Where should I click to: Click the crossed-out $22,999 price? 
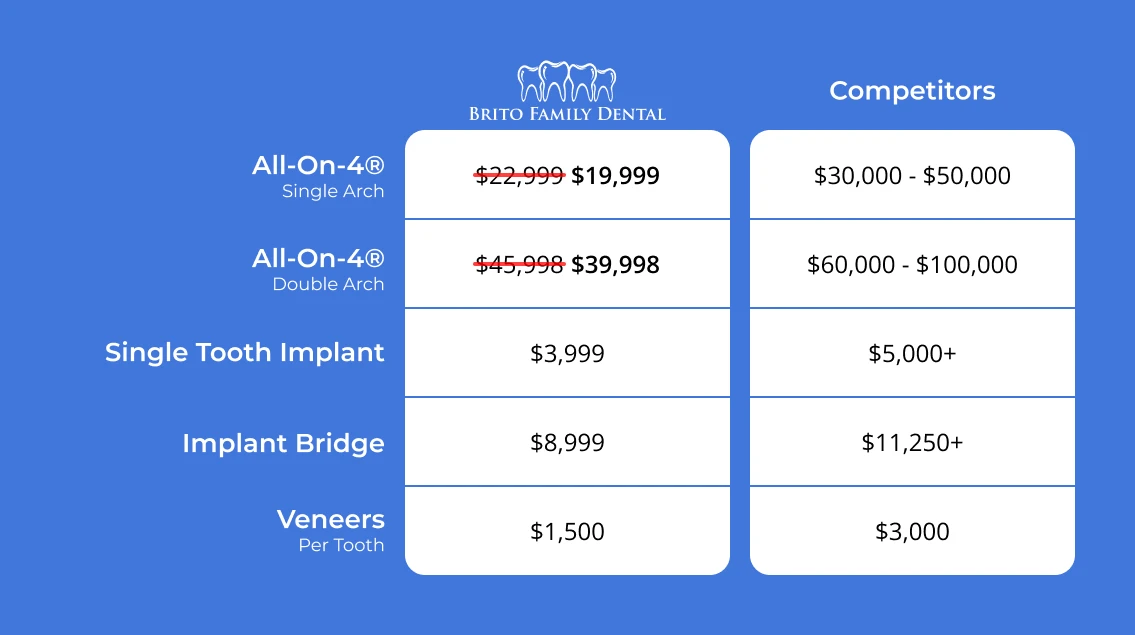[519, 176]
